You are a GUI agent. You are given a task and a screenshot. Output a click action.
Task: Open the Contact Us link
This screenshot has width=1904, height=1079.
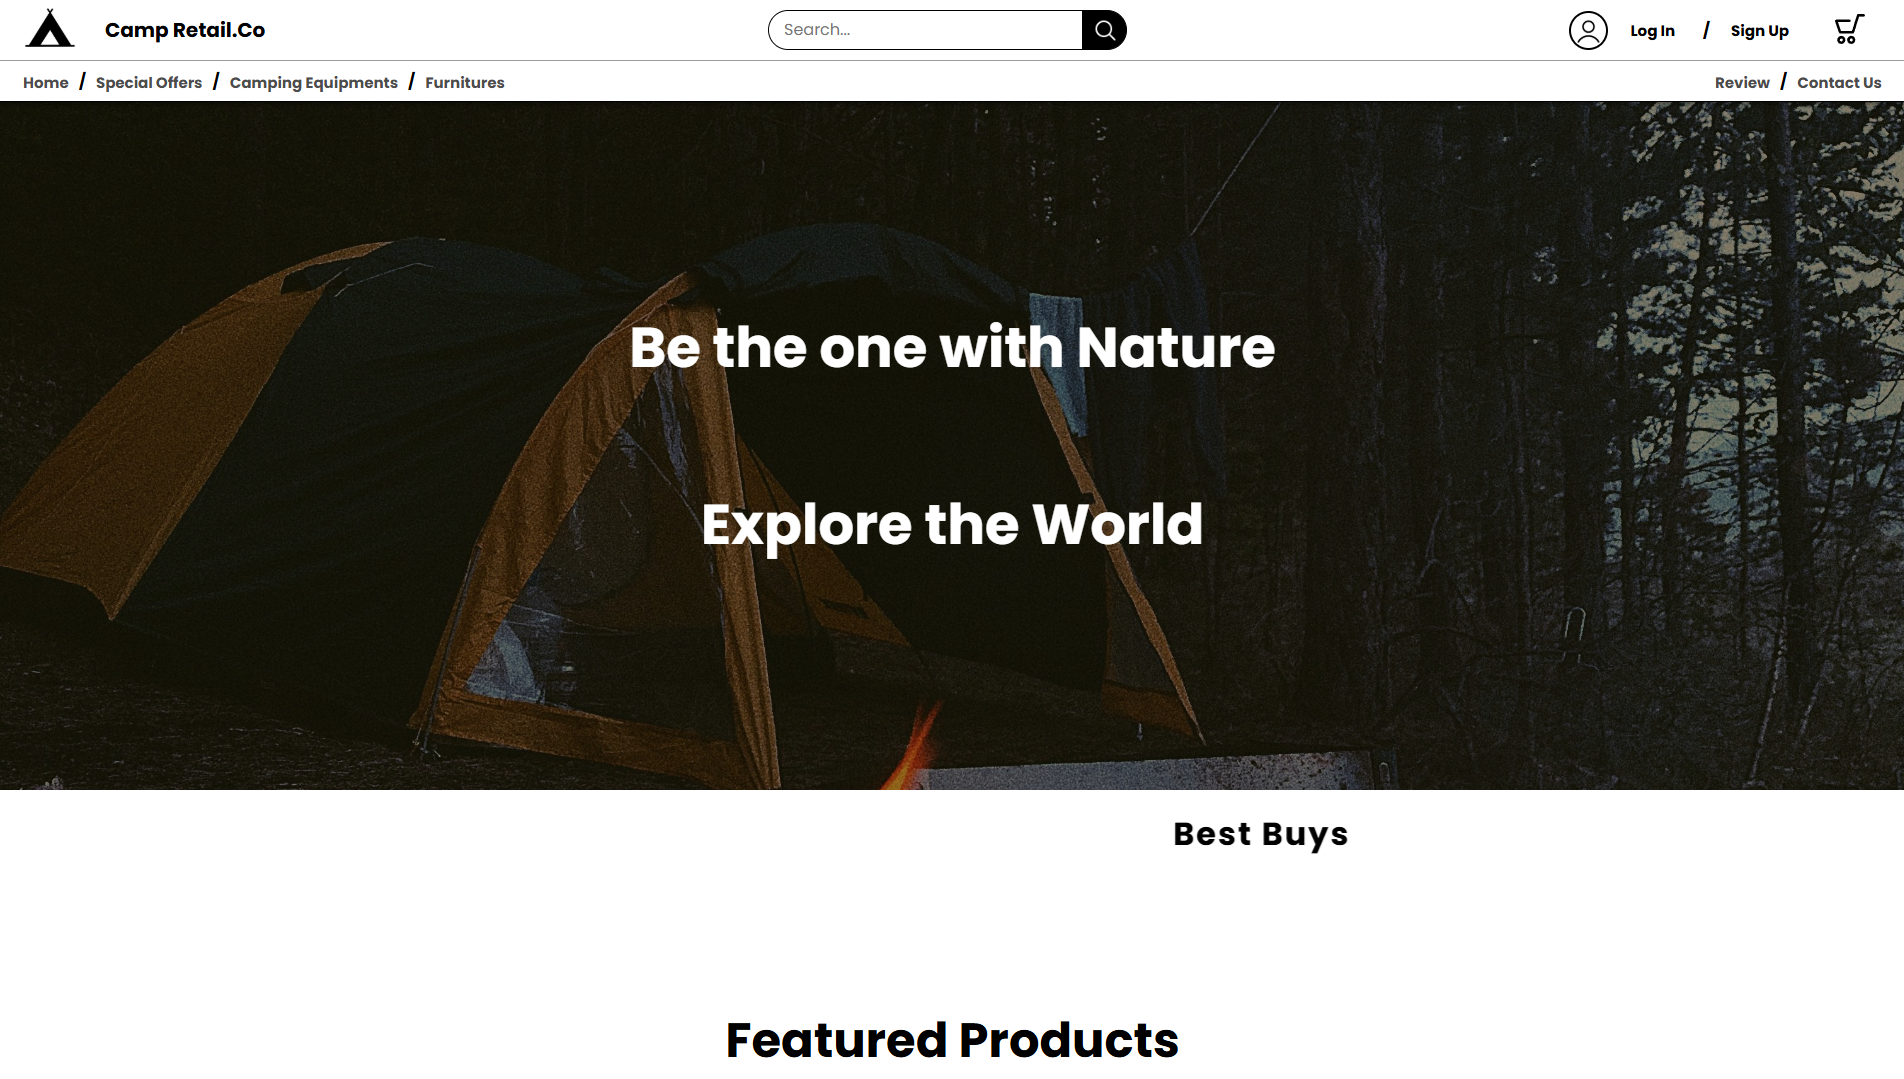click(x=1839, y=82)
